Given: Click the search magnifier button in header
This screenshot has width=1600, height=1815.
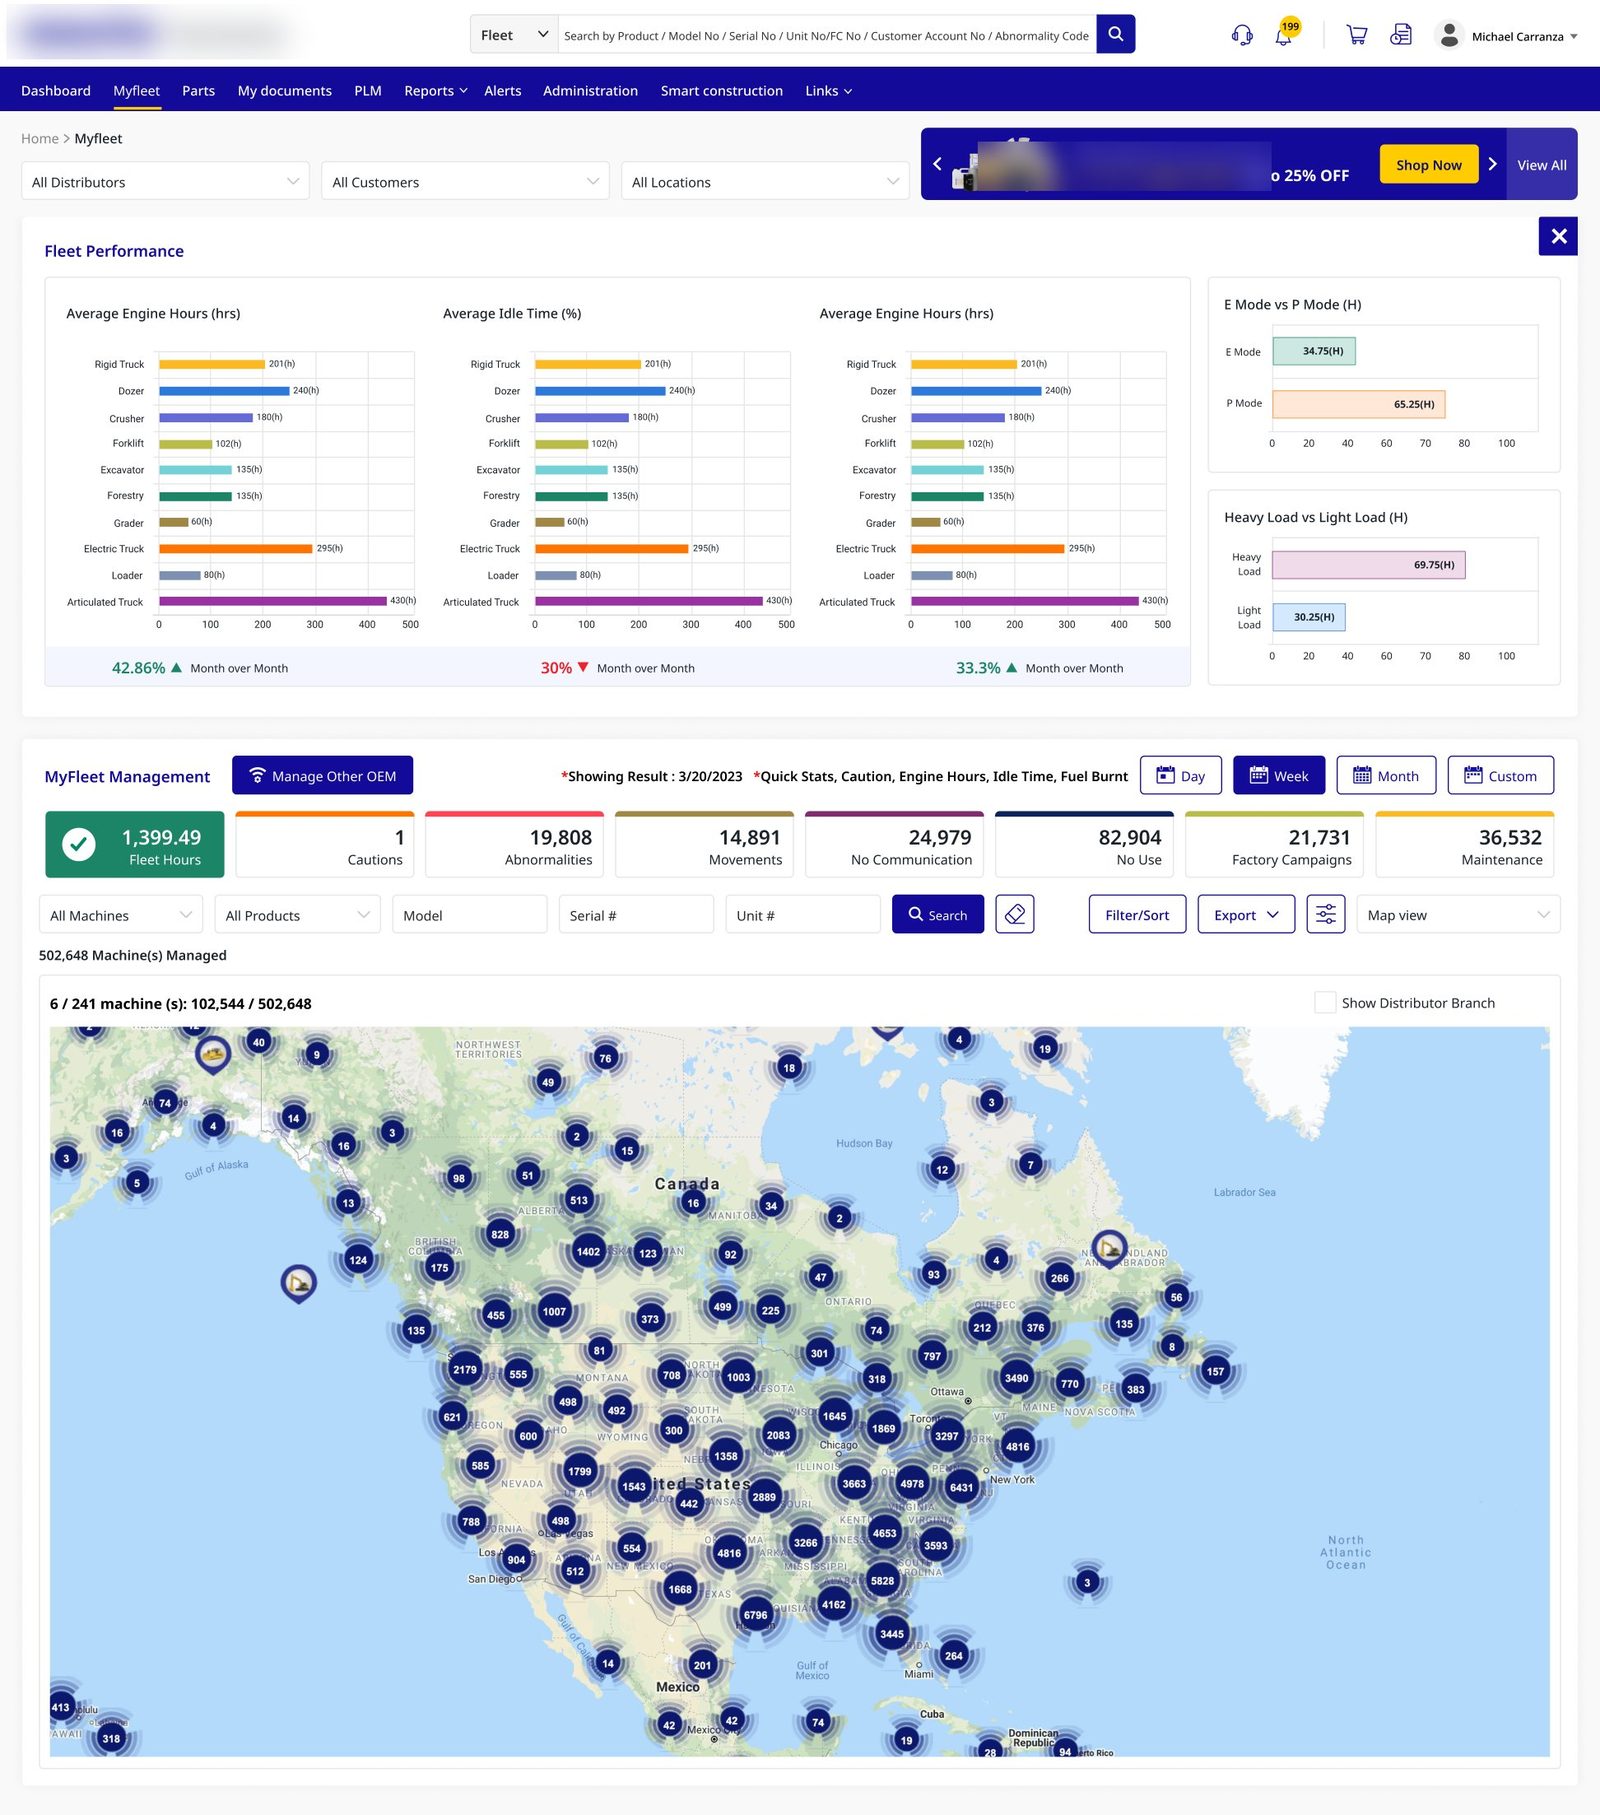Looking at the screenshot, I should pyautogui.click(x=1115, y=34).
